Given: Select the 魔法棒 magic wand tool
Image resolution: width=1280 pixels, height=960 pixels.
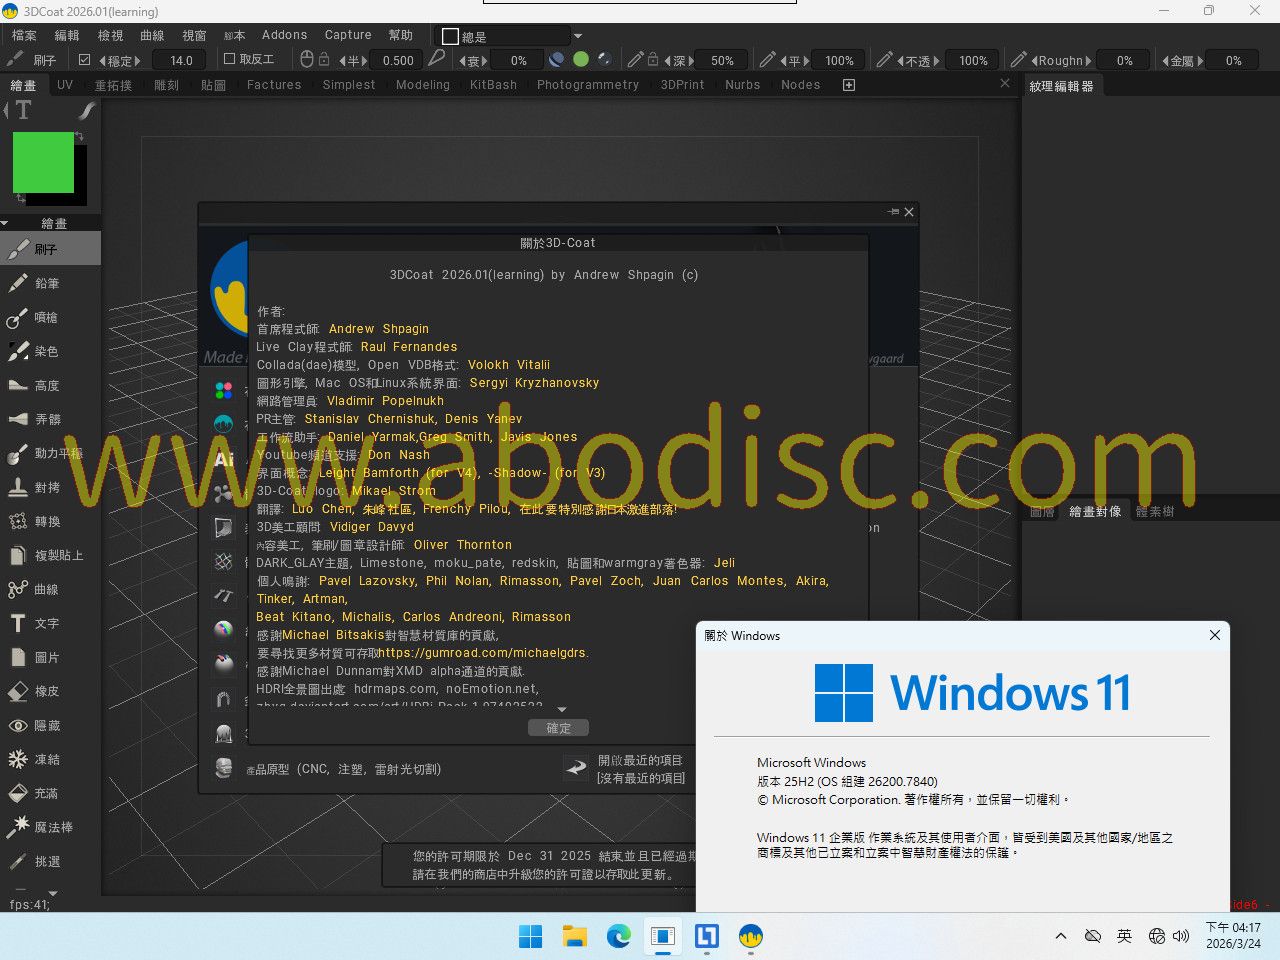Looking at the screenshot, I should [x=52, y=827].
